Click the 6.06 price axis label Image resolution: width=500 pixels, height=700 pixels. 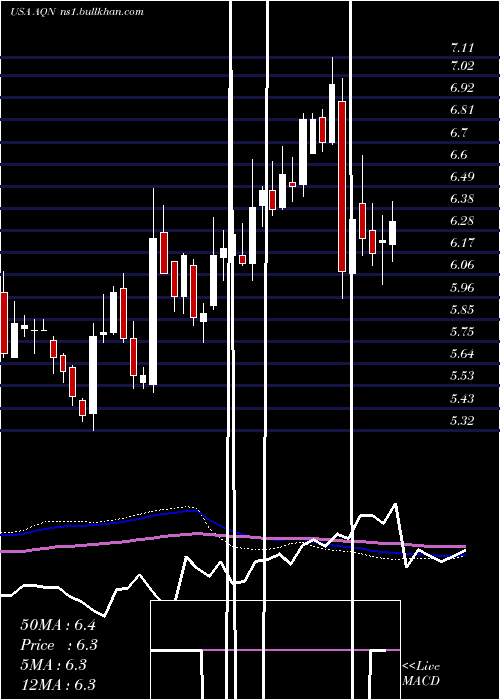462,265
